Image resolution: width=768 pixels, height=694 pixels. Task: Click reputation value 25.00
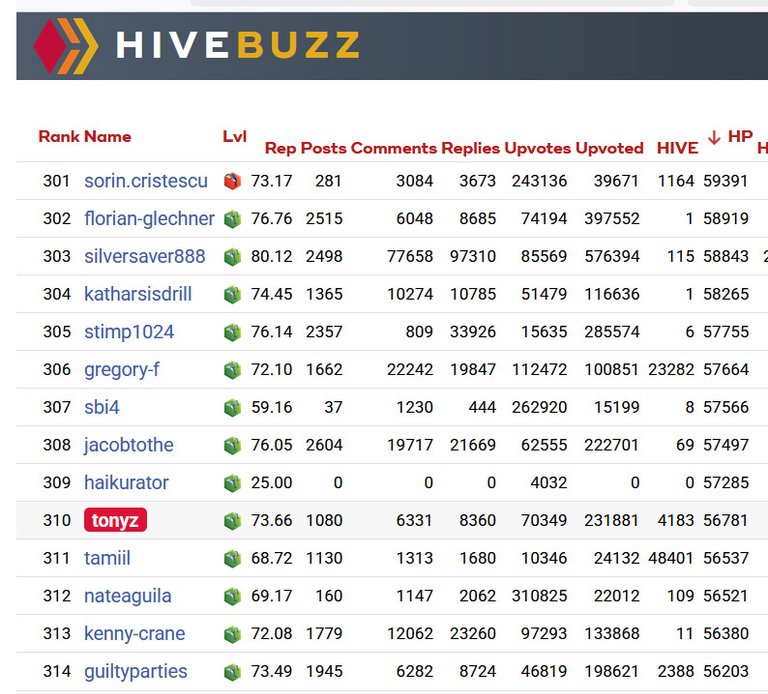(271, 483)
